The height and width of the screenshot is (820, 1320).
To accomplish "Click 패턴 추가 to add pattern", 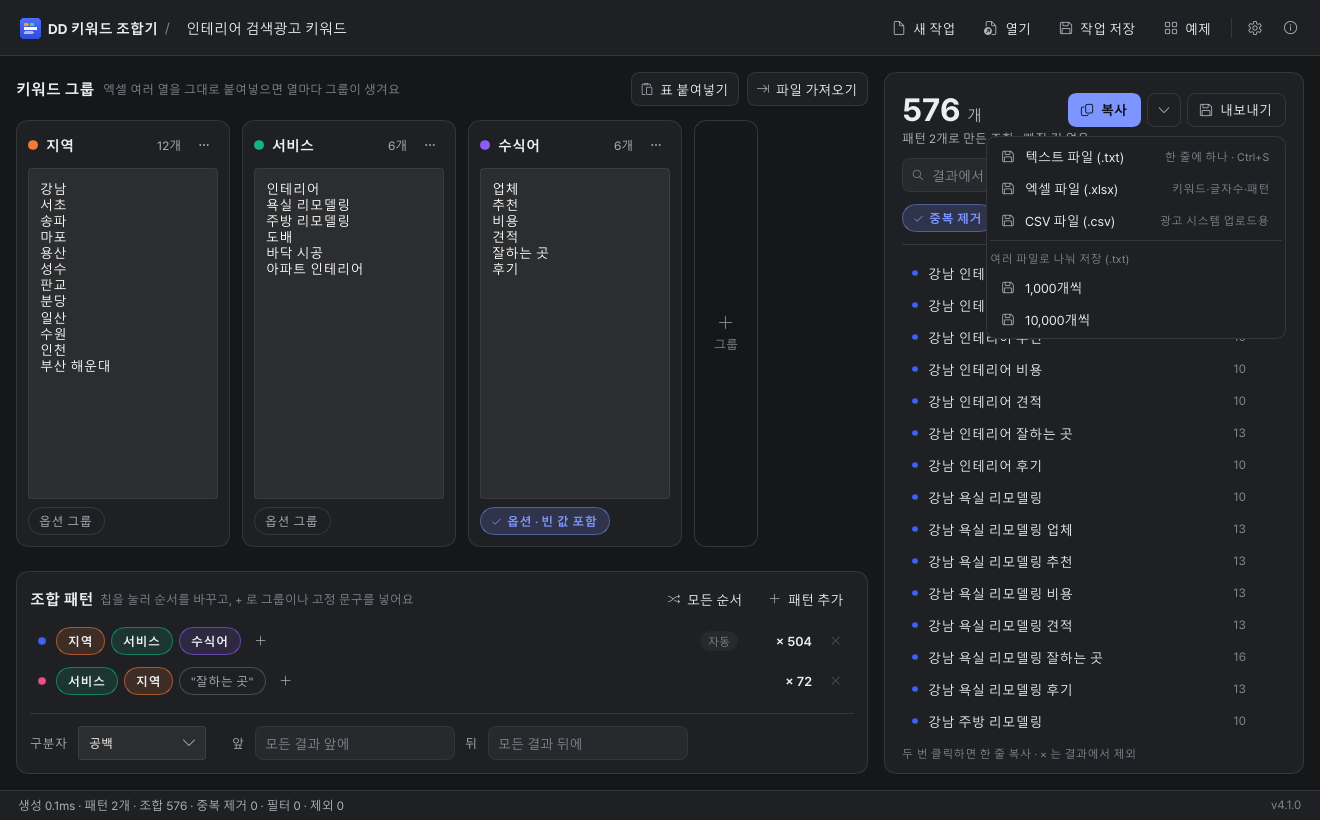I will click(806, 599).
